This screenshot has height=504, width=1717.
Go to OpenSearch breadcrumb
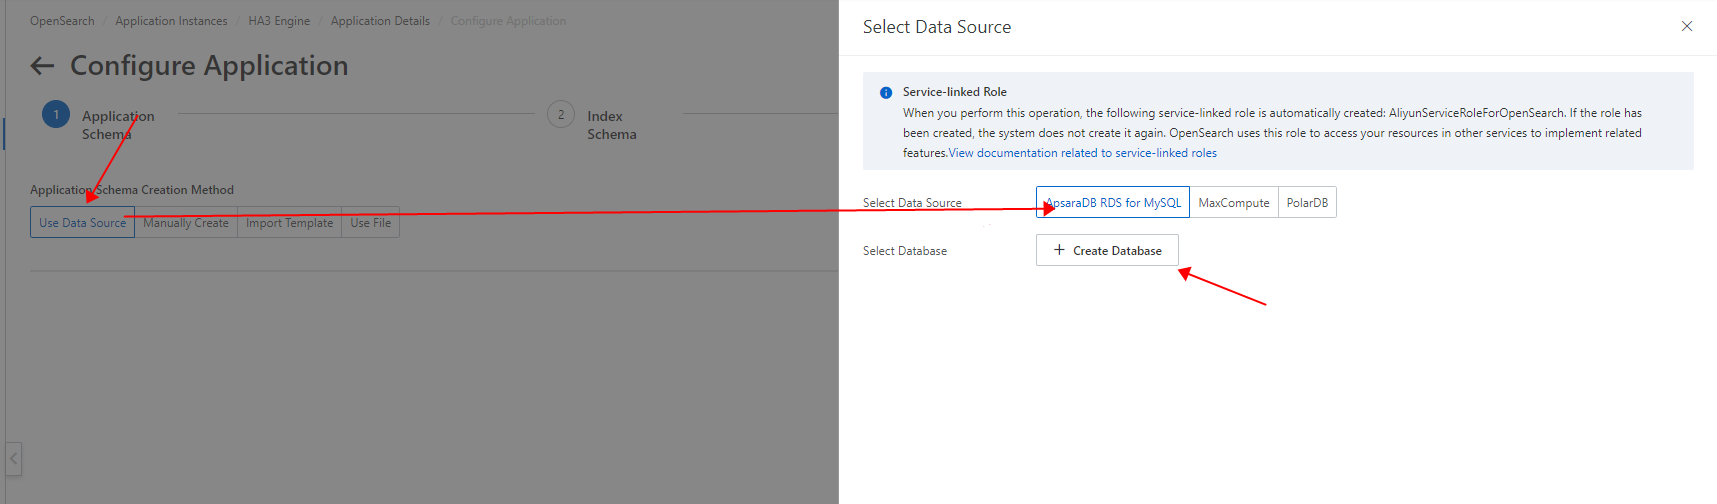tap(62, 21)
